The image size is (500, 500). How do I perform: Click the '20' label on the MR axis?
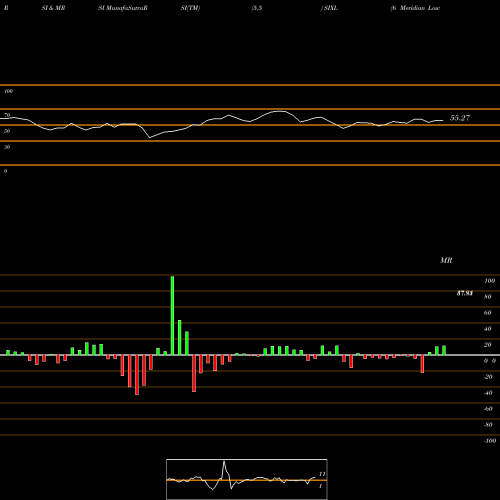click(x=487, y=345)
